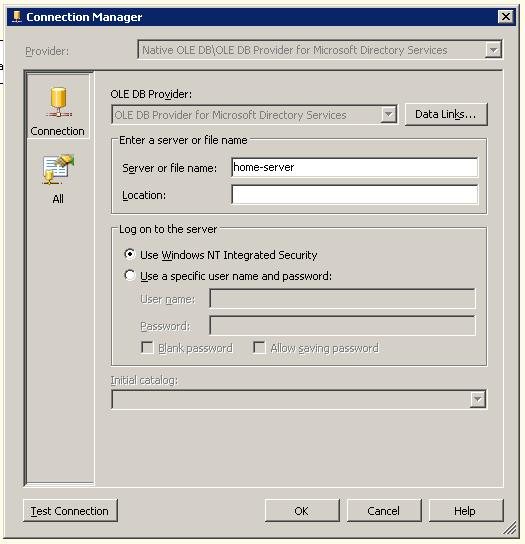Click the Server or file name field
The height and width of the screenshot is (544, 525).
354,167
